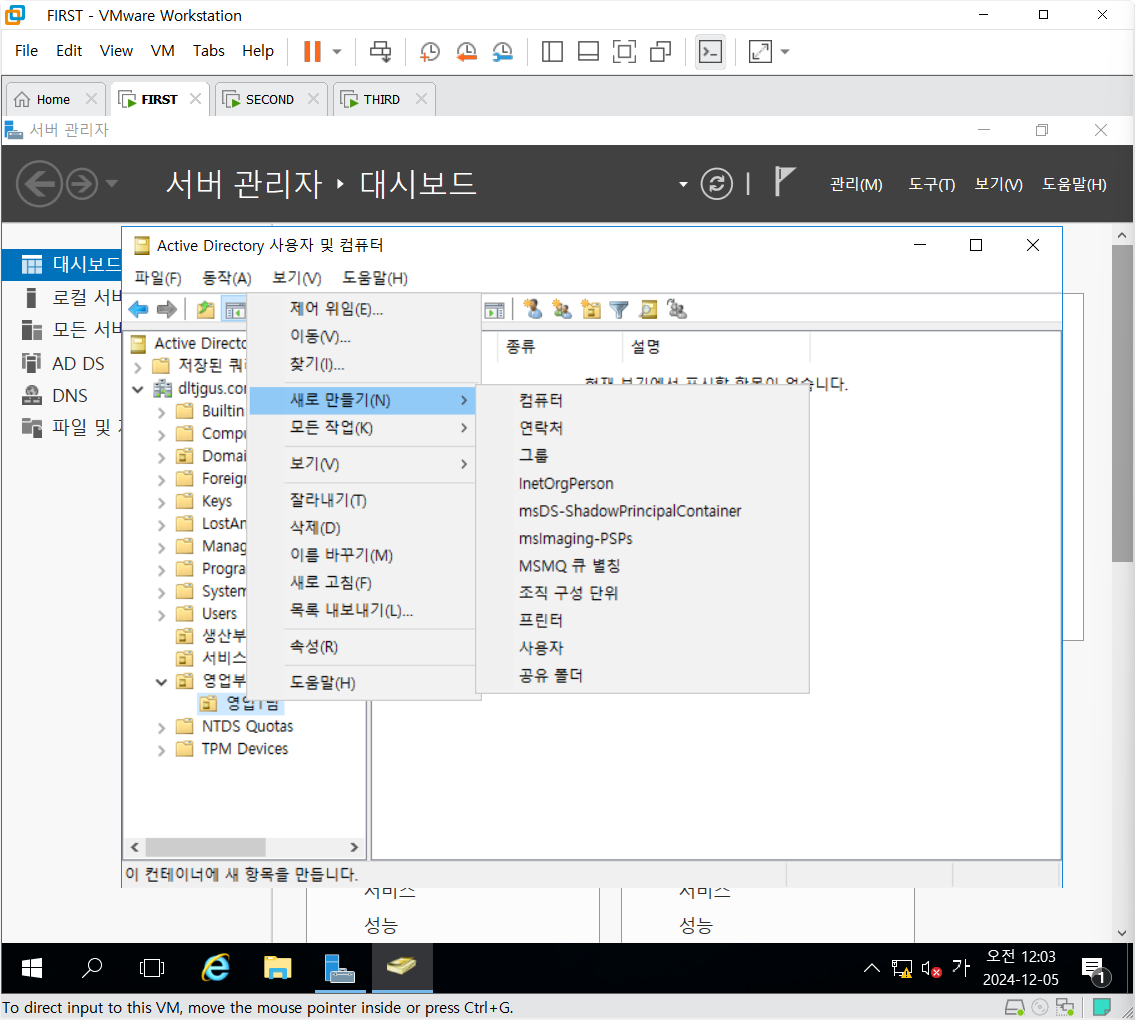Create a new user via toolbar icon
The image size is (1135, 1020).
(x=533, y=310)
